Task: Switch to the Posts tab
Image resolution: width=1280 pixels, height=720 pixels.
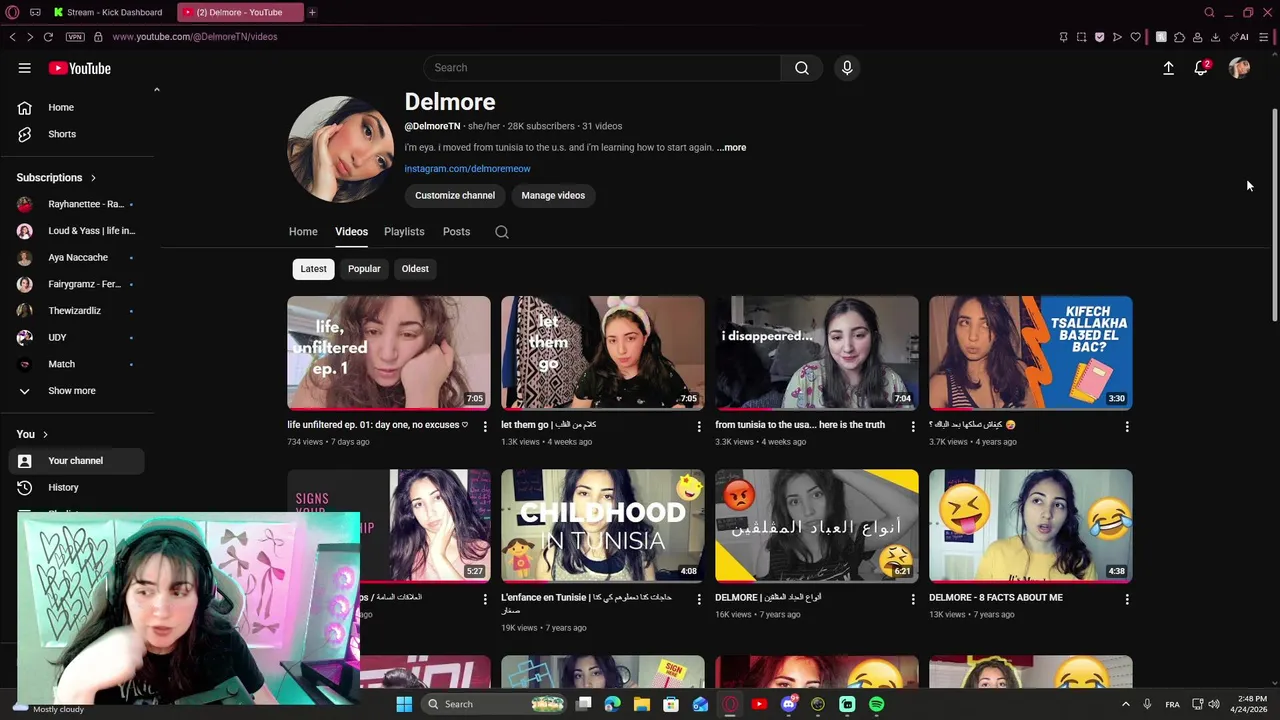Action: 456,232
